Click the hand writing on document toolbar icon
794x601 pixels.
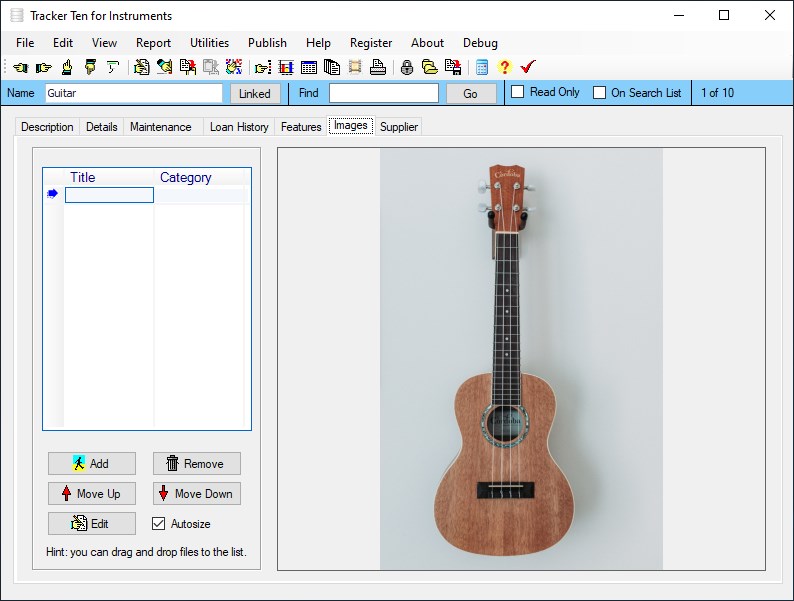click(142, 67)
